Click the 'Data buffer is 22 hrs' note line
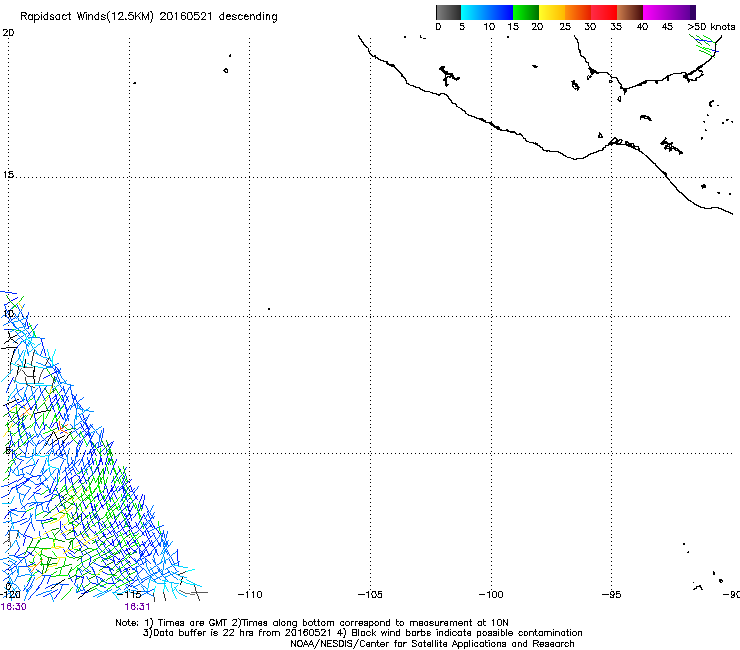Screen dimensions: 740x650 (x=362, y=633)
